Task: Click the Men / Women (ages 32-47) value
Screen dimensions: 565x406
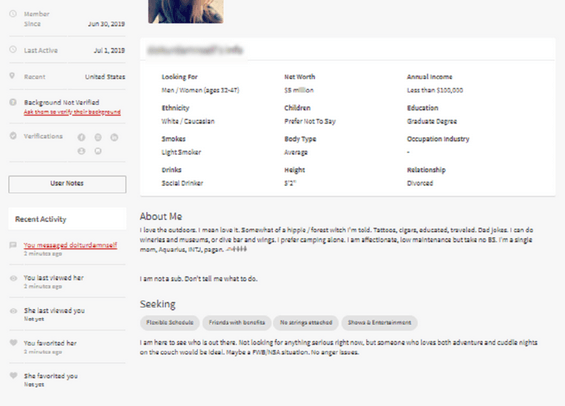Action: pyautogui.click(x=200, y=90)
